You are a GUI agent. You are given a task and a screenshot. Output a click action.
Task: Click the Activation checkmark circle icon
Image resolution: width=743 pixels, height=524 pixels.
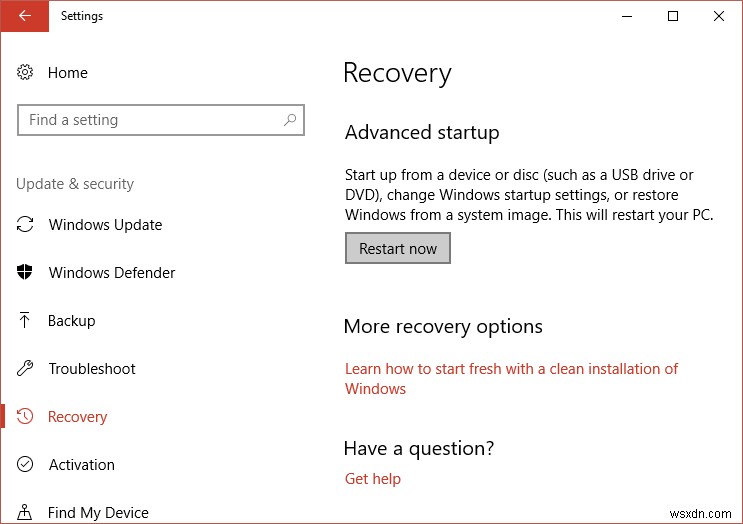coord(26,465)
